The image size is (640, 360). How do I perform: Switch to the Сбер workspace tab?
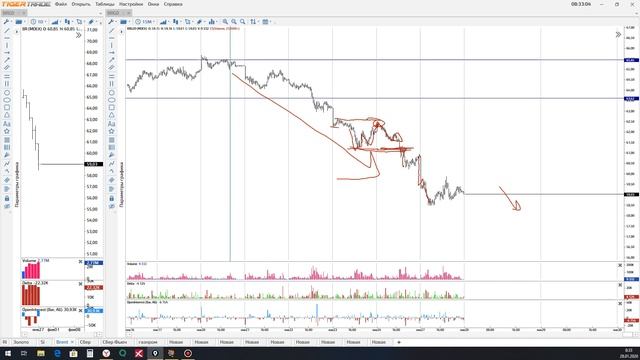(x=85, y=342)
